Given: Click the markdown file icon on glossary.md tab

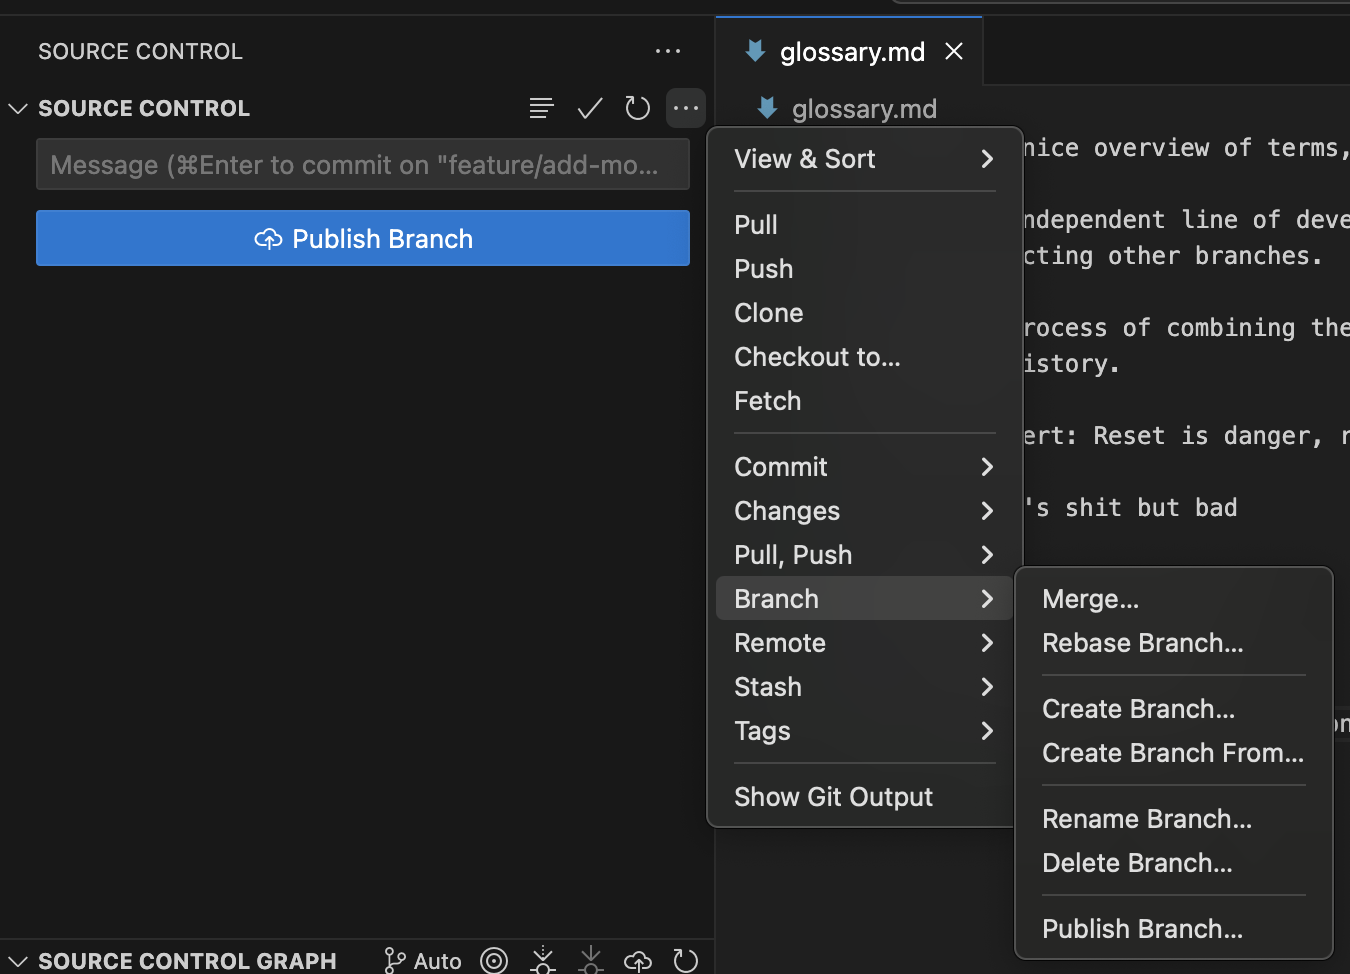Looking at the screenshot, I should [756, 51].
